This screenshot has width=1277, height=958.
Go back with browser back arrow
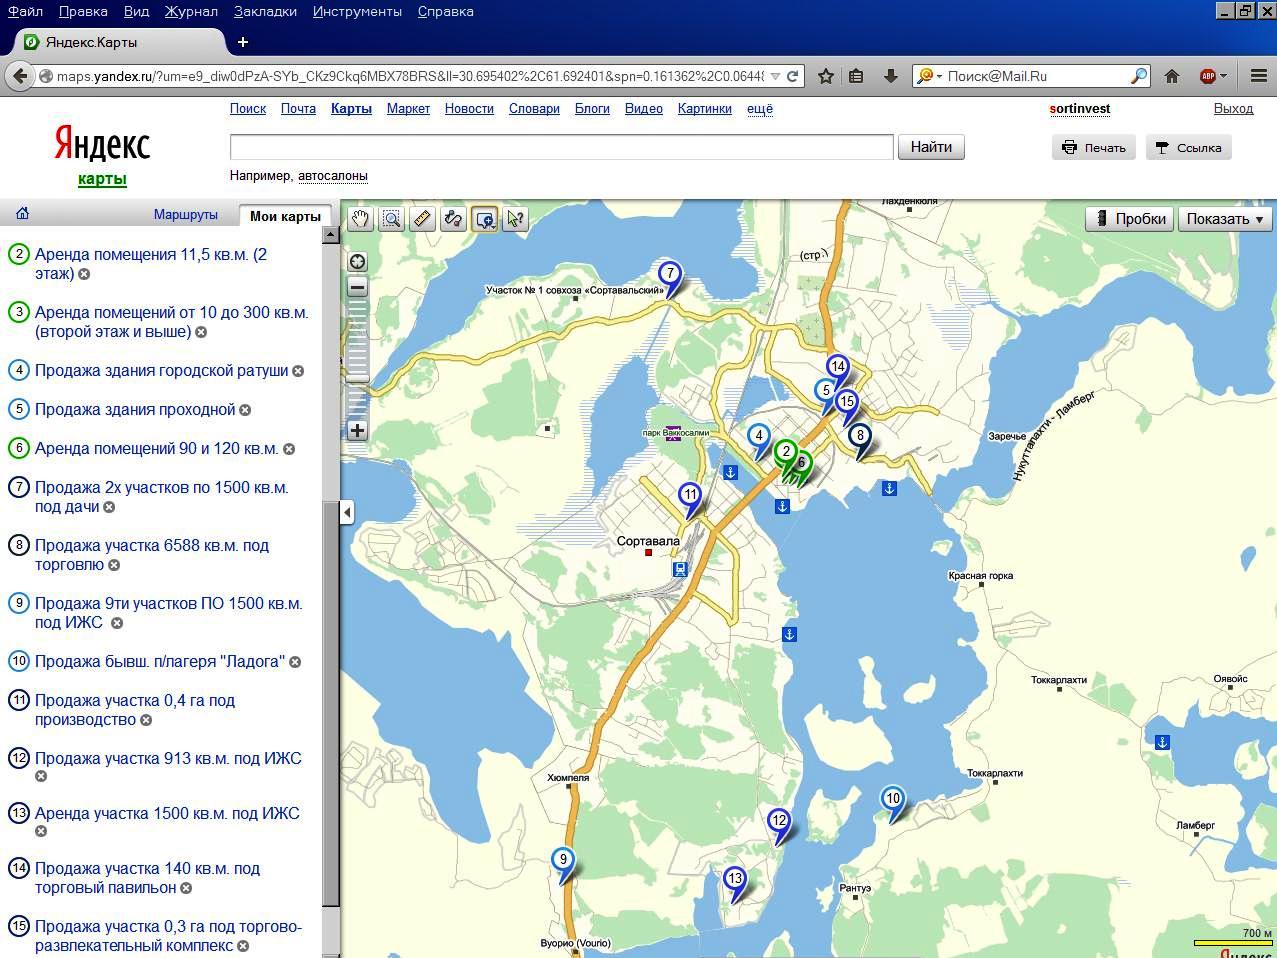pyautogui.click(x=18, y=76)
